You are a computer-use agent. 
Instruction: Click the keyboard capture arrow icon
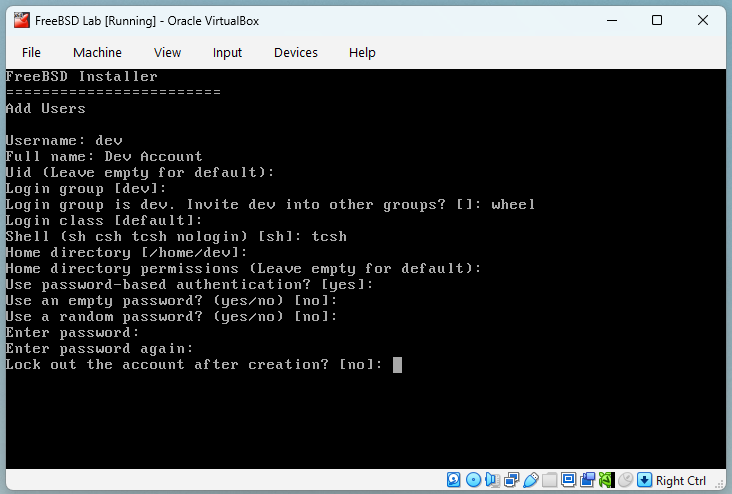(x=644, y=480)
